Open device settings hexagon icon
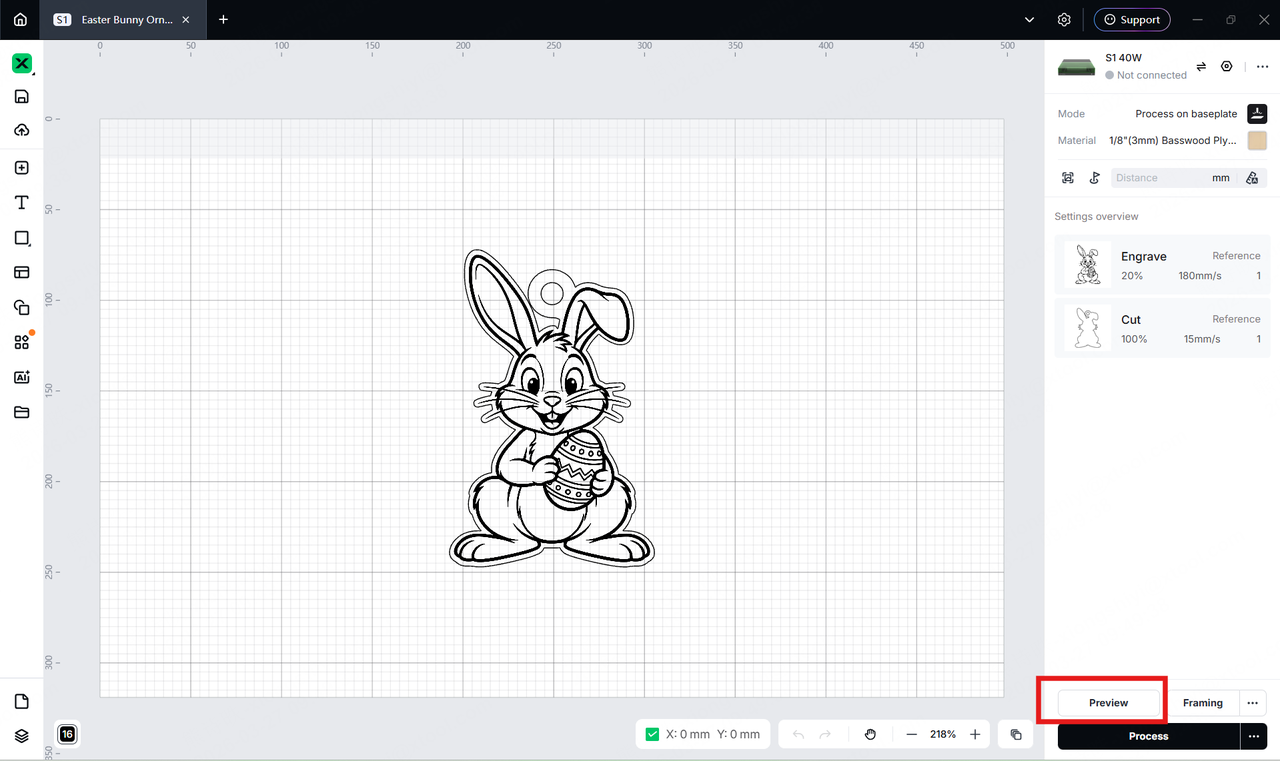 (x=1227, y=66)
